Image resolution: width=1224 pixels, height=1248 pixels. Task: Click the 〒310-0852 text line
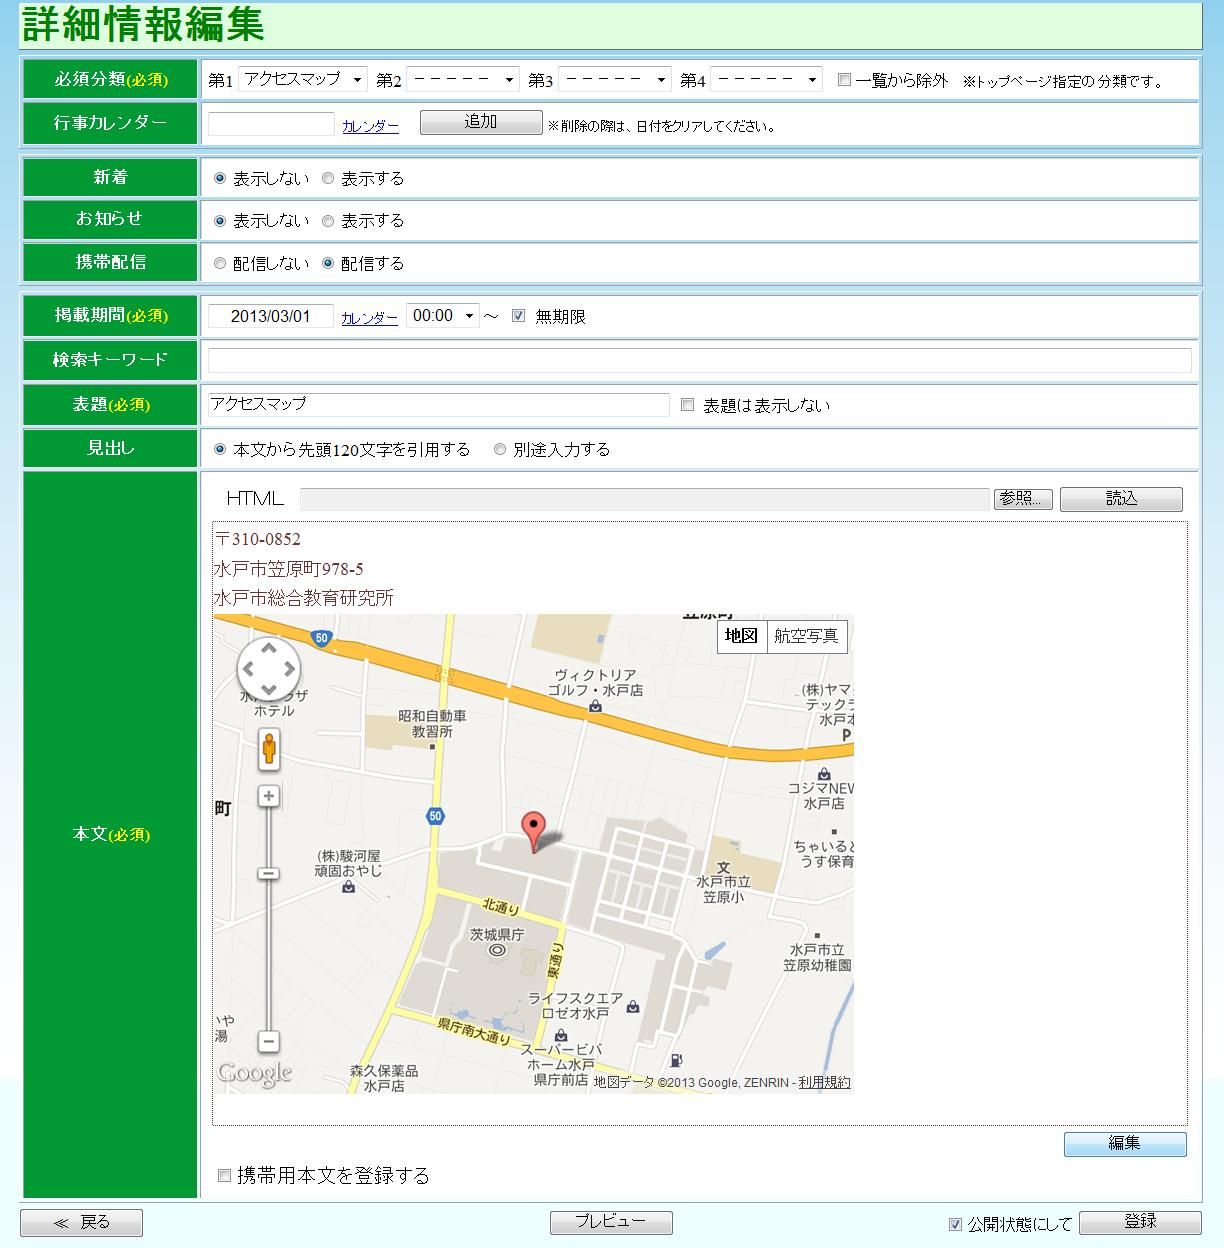[258, 539]
